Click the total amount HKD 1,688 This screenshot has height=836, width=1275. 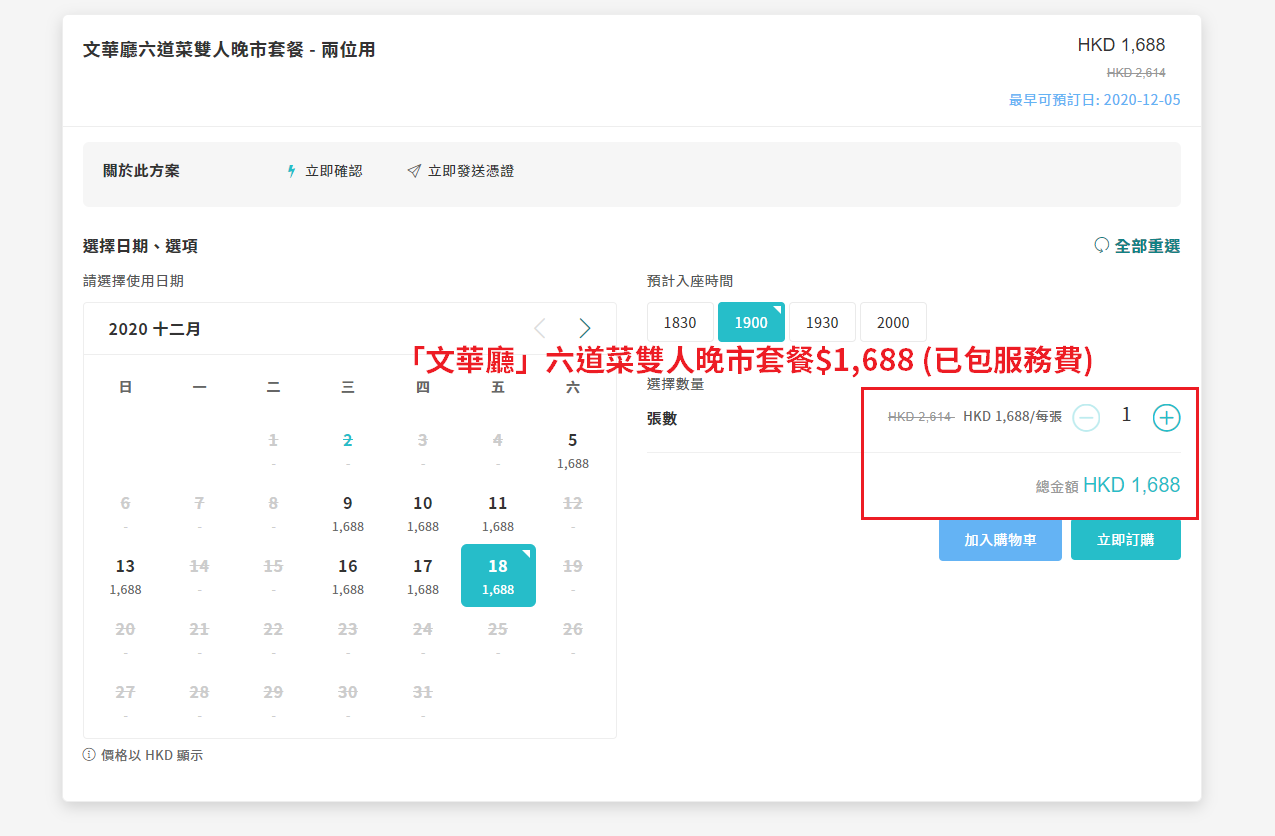click(1132, 485)
